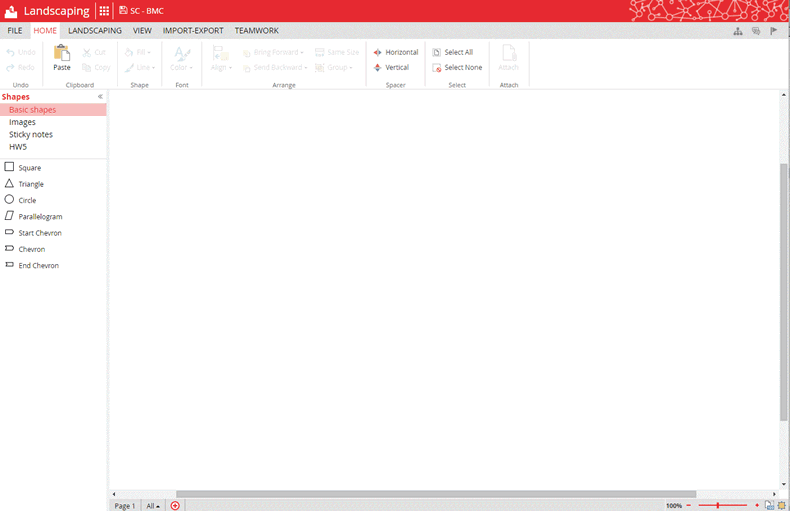Select the Circle shape

click(27, 200)
